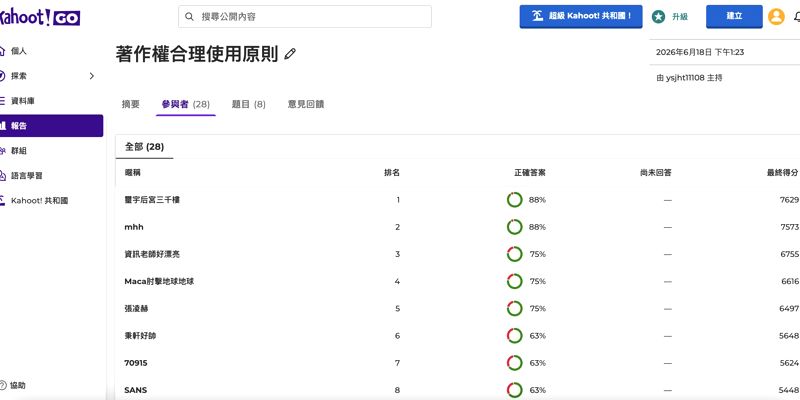Open participant 秉軒好帥 row
Screen dimensions: 800x400
[458, 336]
